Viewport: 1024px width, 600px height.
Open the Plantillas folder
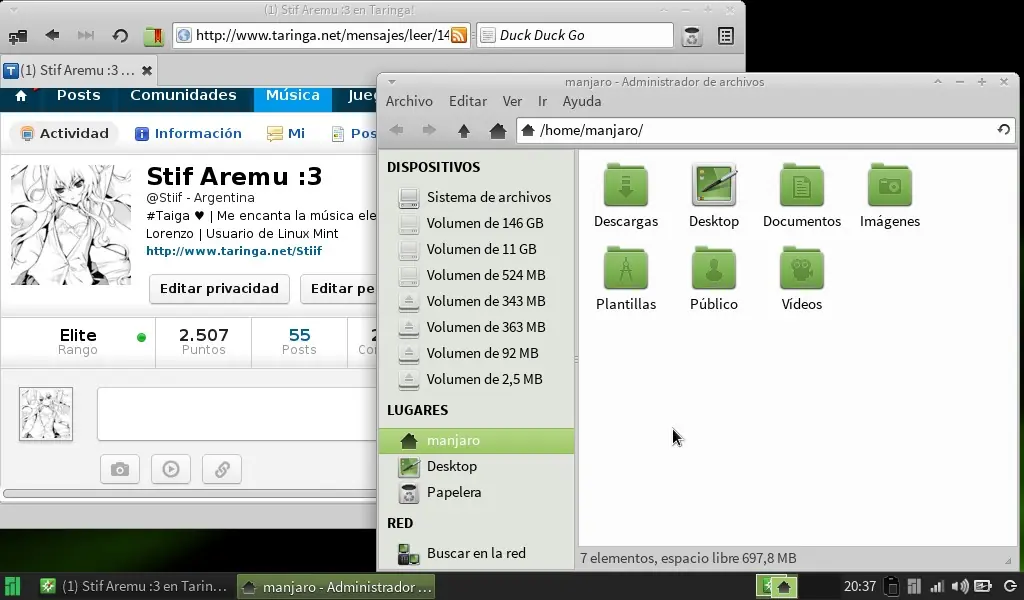pyautogui.click(x=626, y=279)
